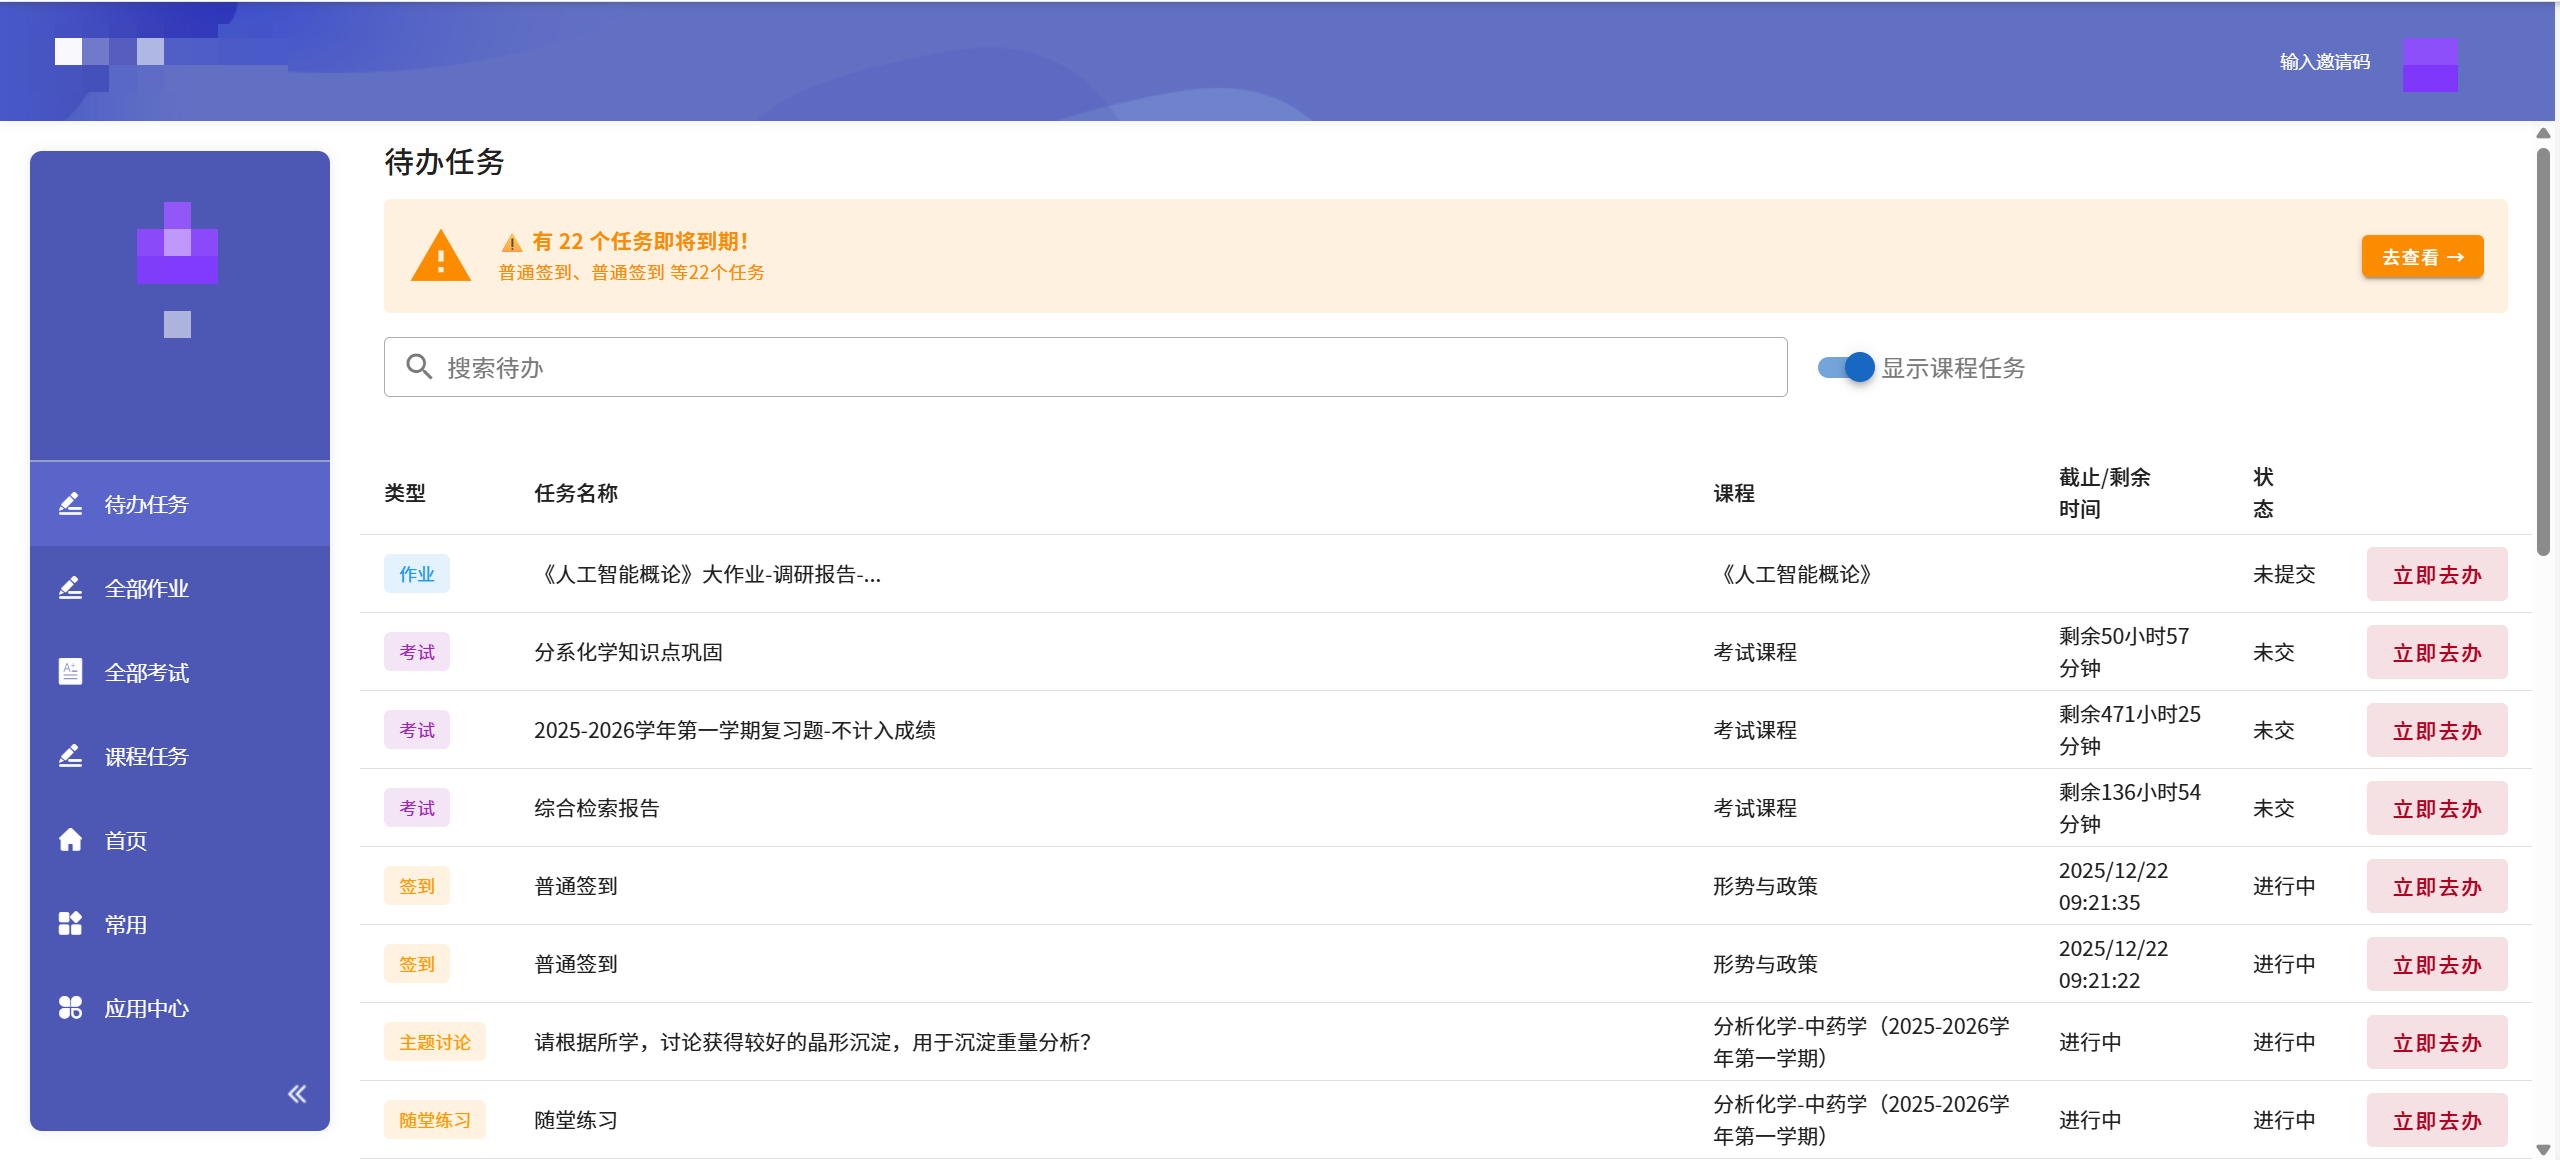Open 输入邀请码 in the top bar
The width and height of the screenshot is (2560, 1160).
[x=2323, y=61]
